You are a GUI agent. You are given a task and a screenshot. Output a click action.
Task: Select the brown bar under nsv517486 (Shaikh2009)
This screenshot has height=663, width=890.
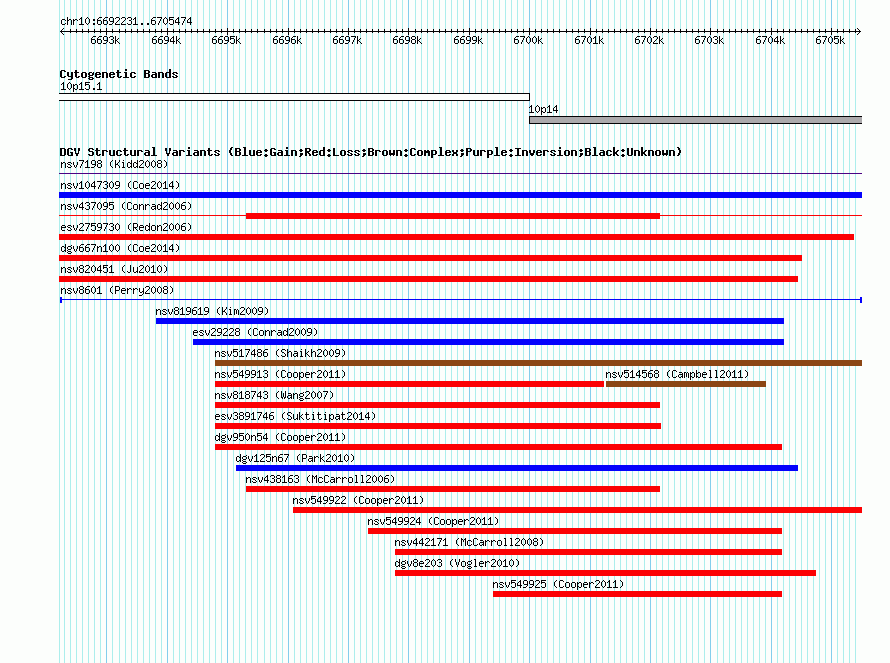[x=538, y=363]
